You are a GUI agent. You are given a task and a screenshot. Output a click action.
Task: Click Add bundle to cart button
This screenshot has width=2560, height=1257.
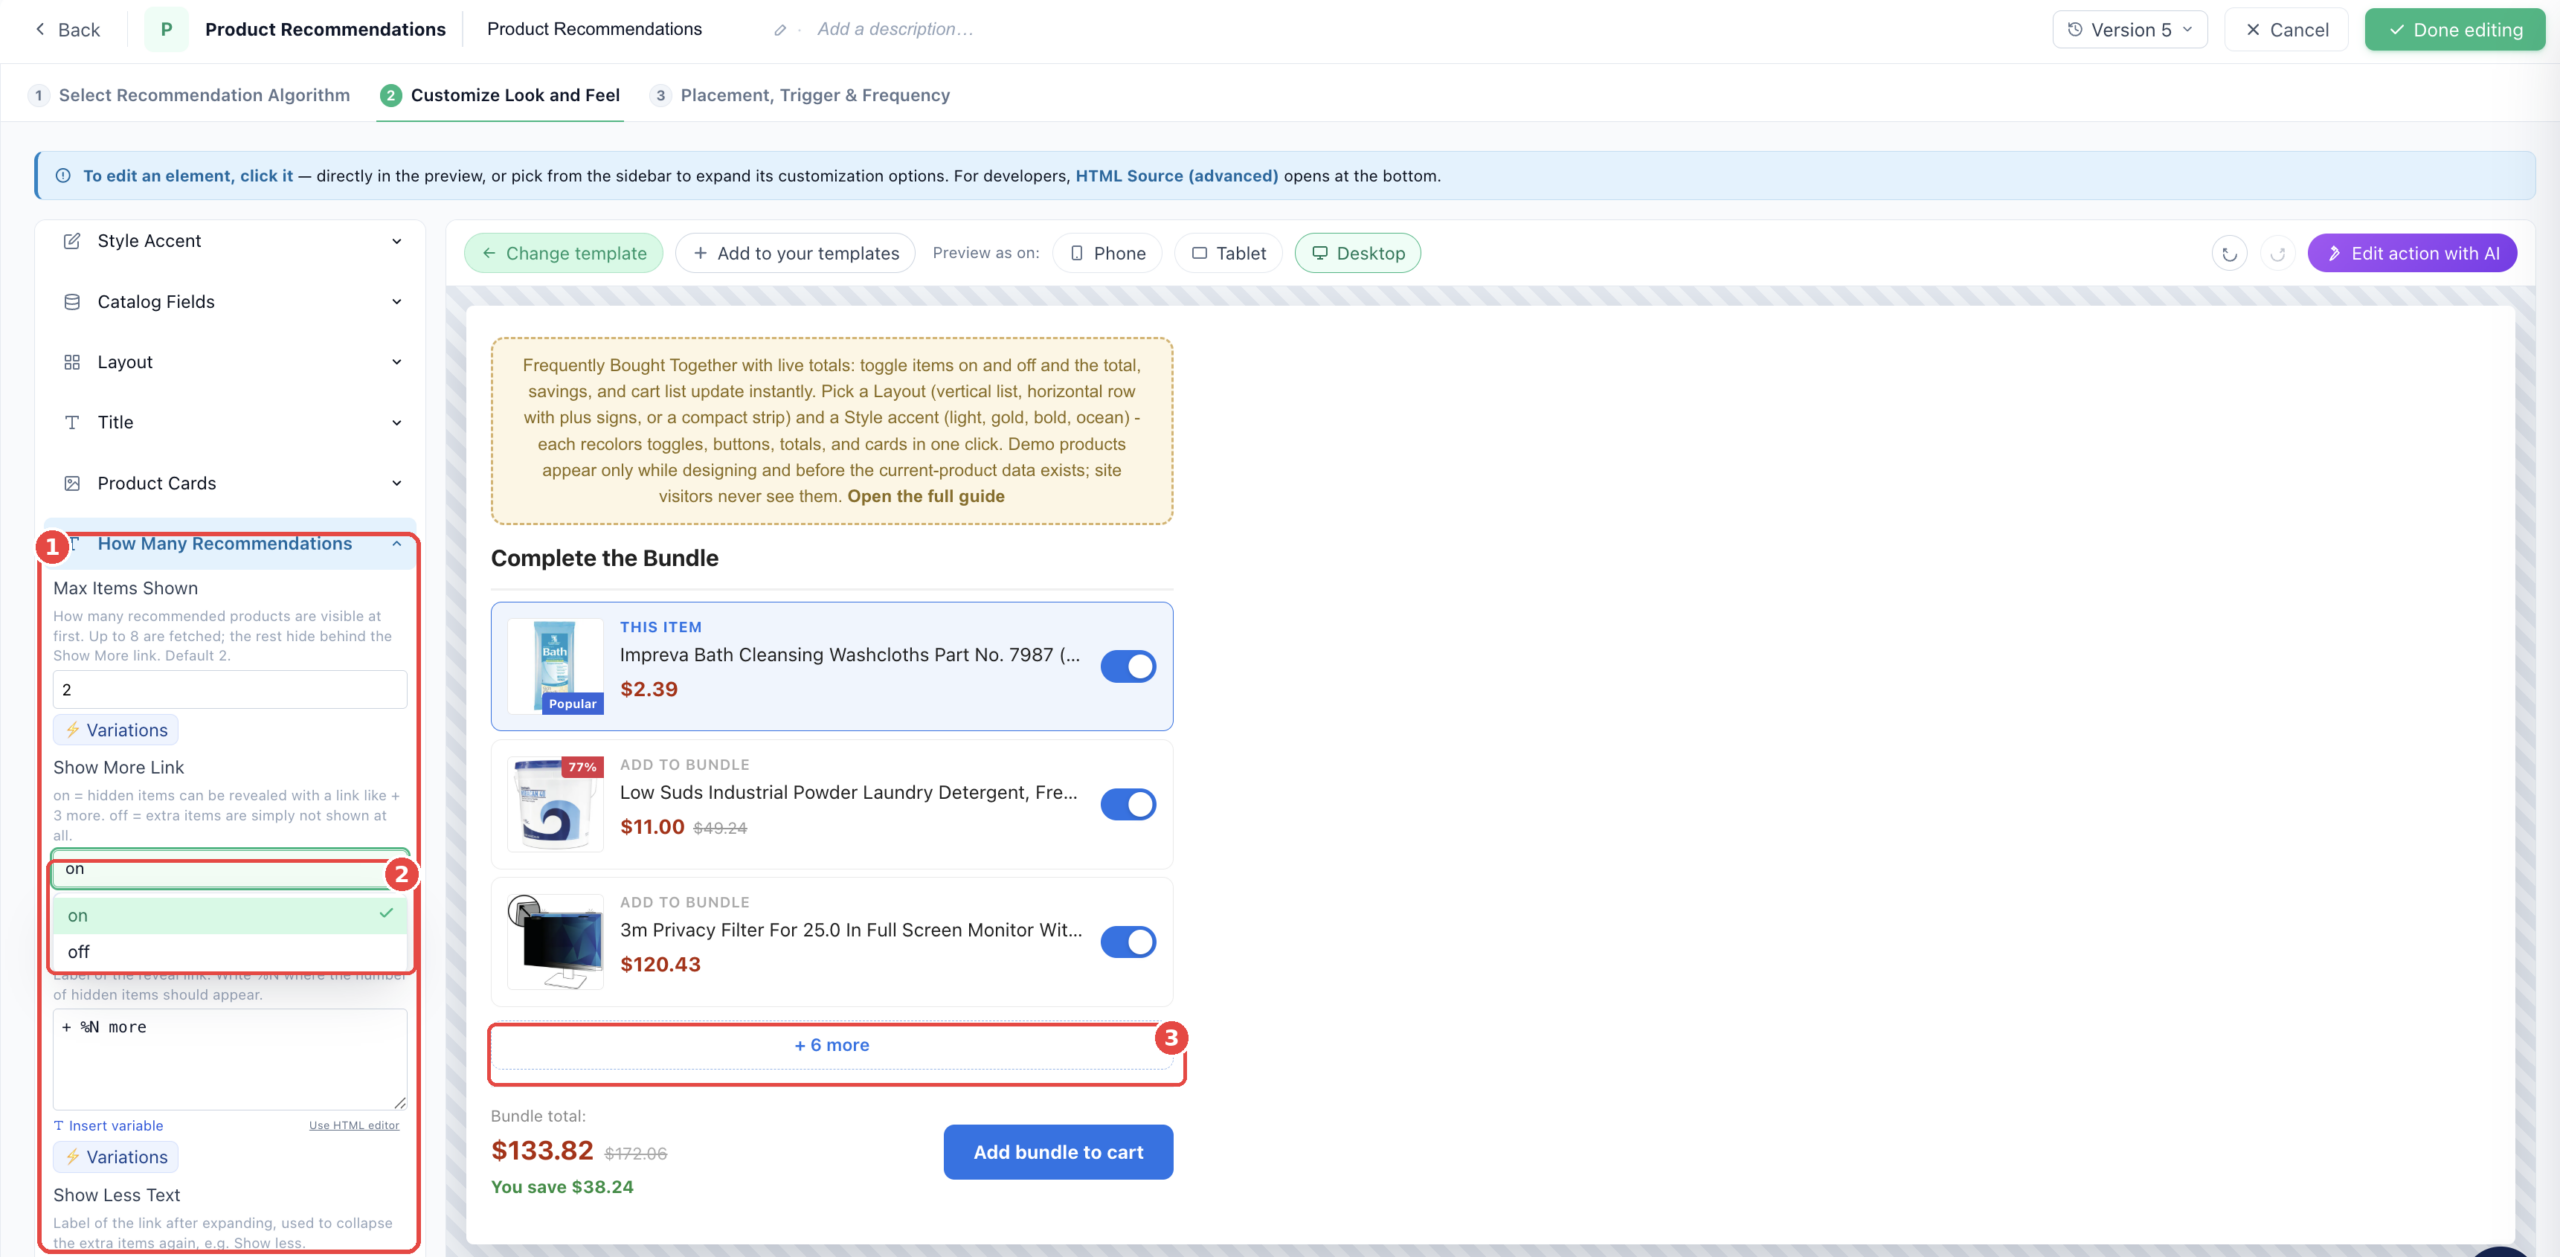coord(1058,1152)
